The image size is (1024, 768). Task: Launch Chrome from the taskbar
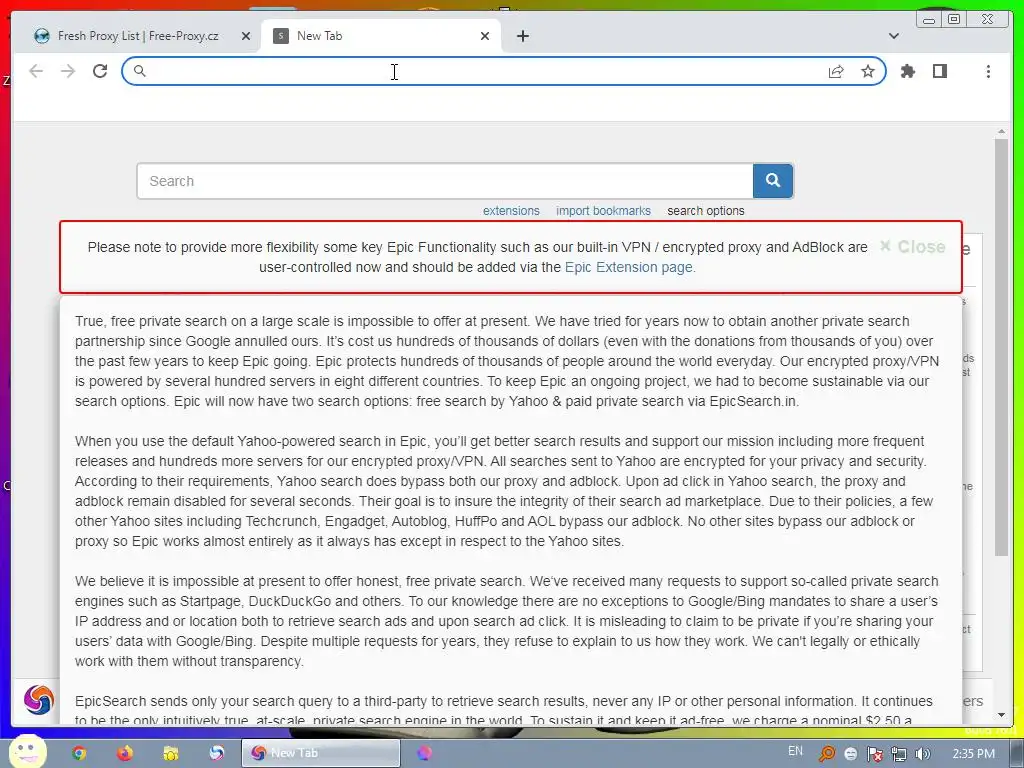click(79, 753)
